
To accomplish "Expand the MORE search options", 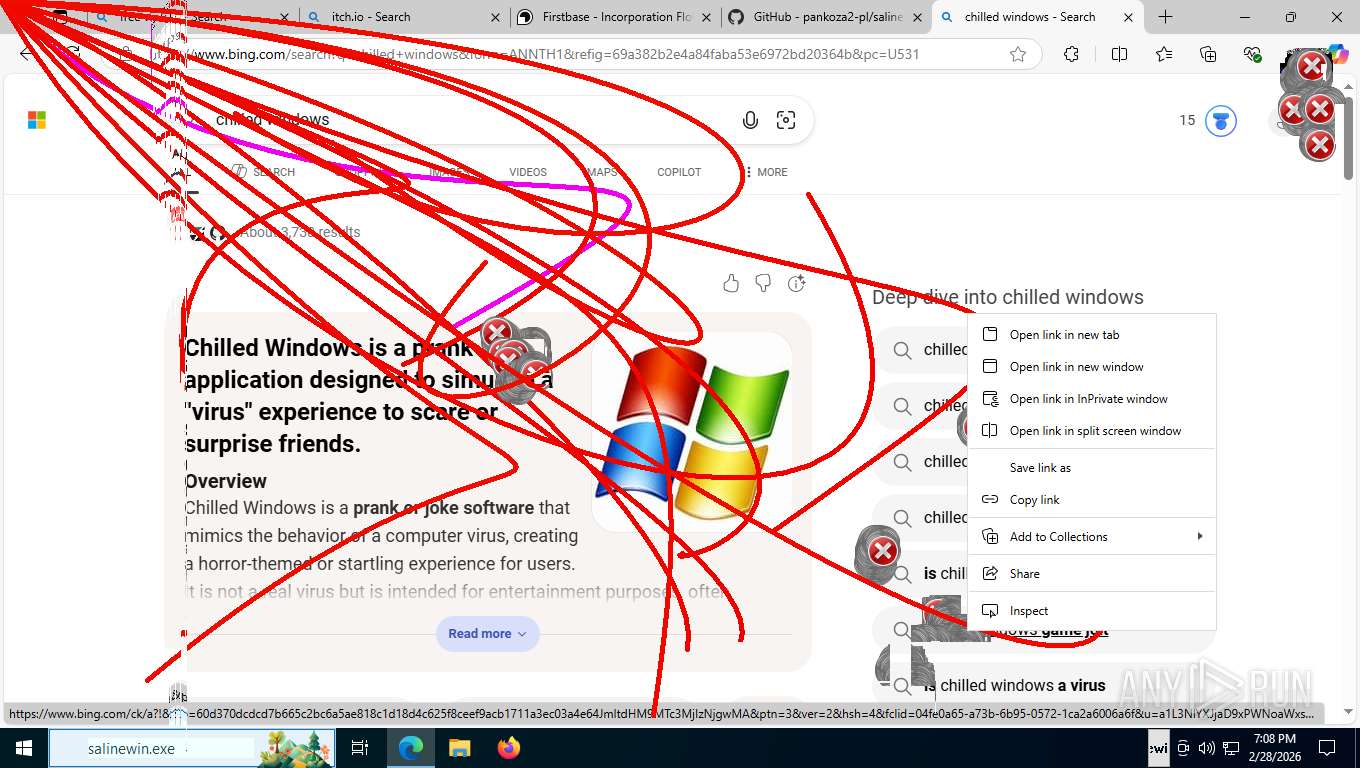I will pyautogui.click(x=766, y=172).
